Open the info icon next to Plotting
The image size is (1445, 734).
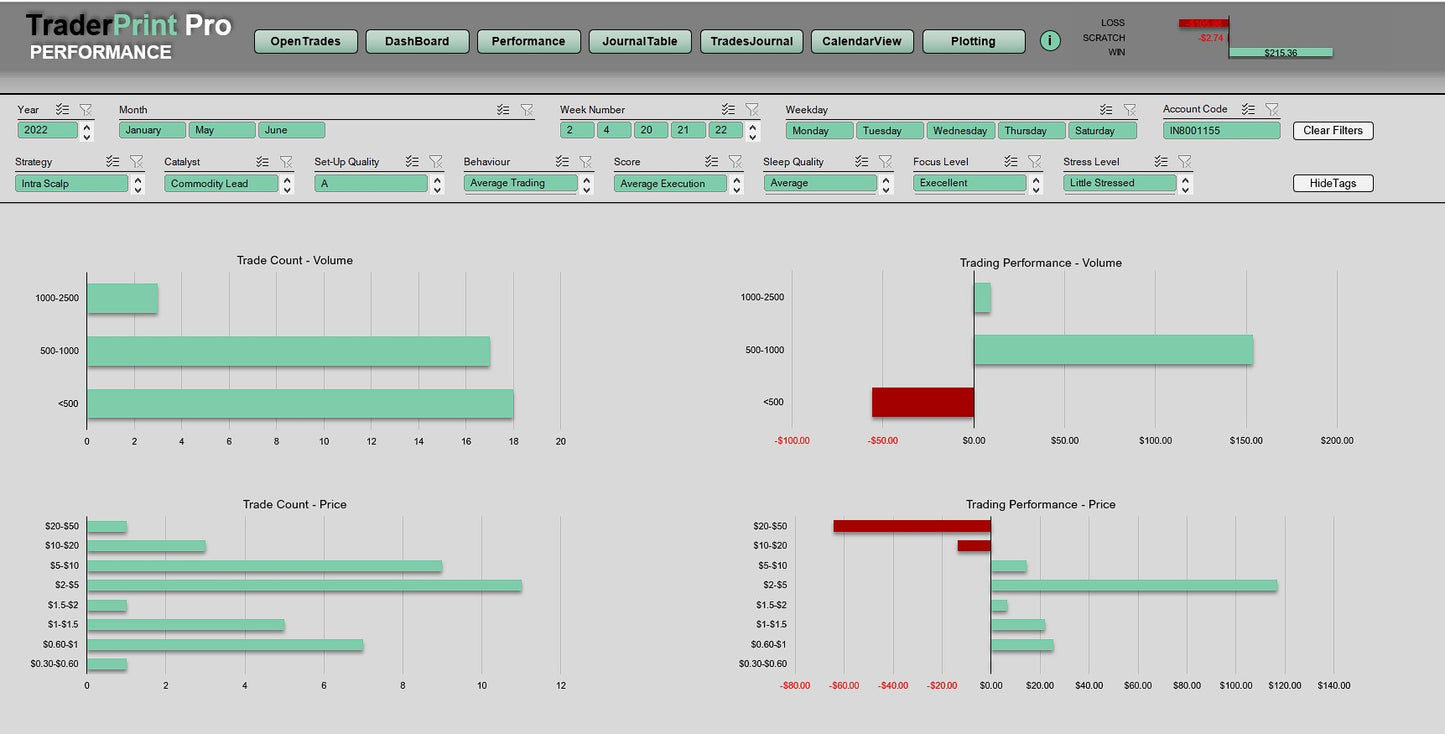[x=1049, y=41]
